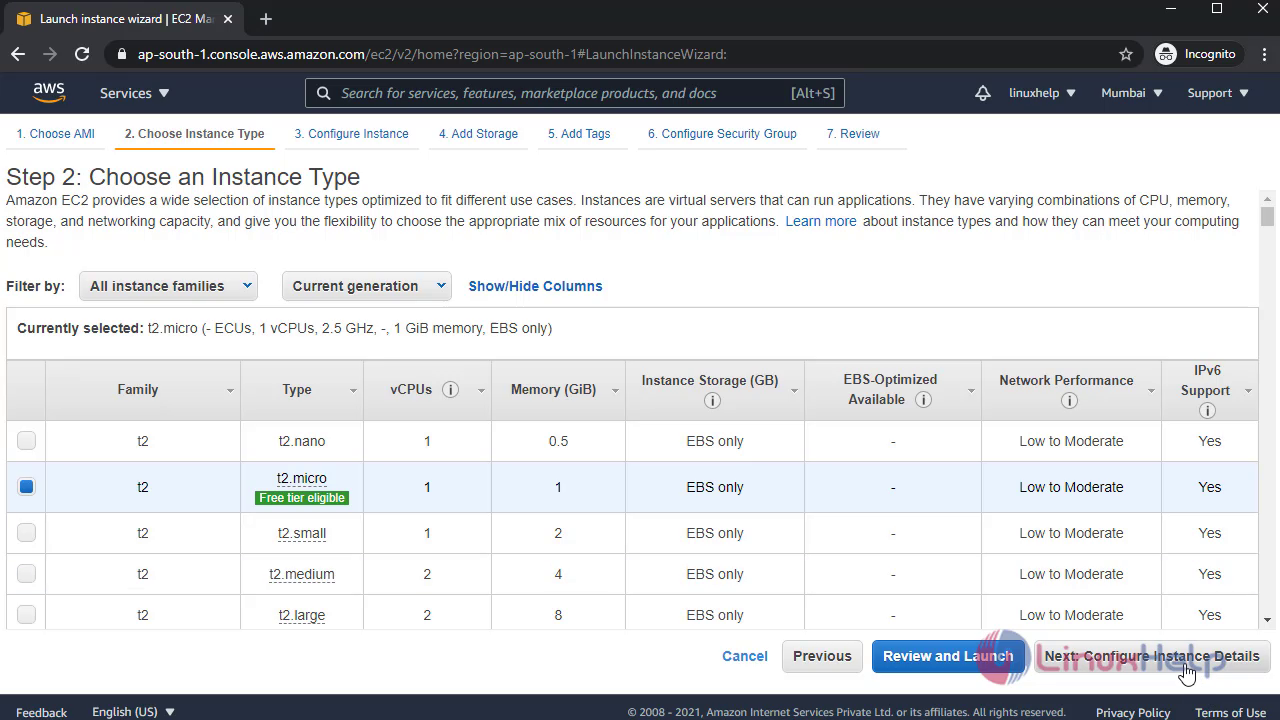Click the t2.nano type name
Image resolution: width=1280 pixels, height=720 pixels.
302,441
